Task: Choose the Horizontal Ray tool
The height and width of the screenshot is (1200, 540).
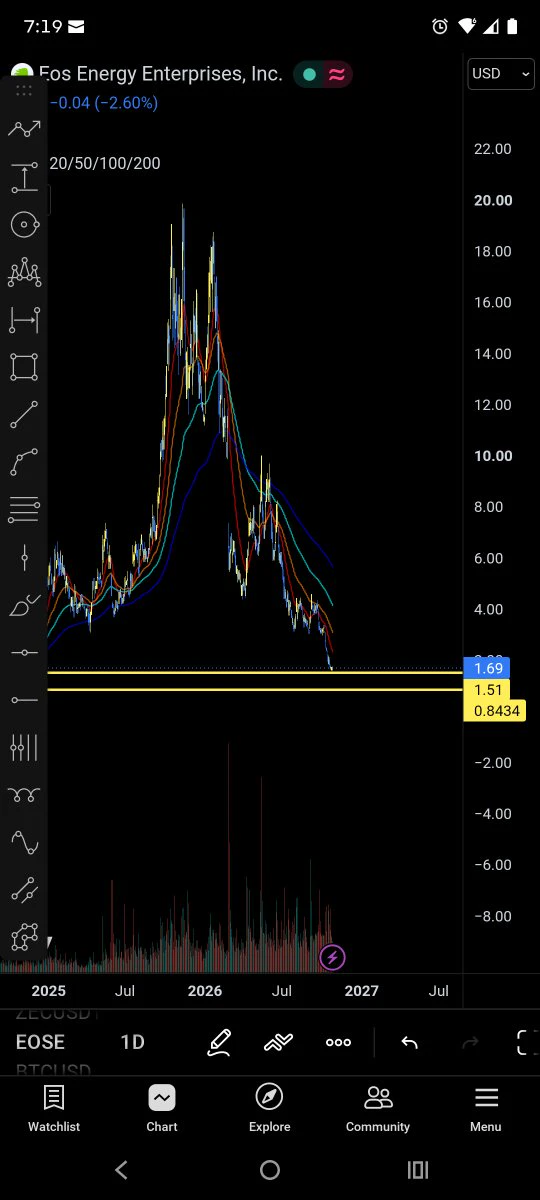Action: click(x=24, y=699)
